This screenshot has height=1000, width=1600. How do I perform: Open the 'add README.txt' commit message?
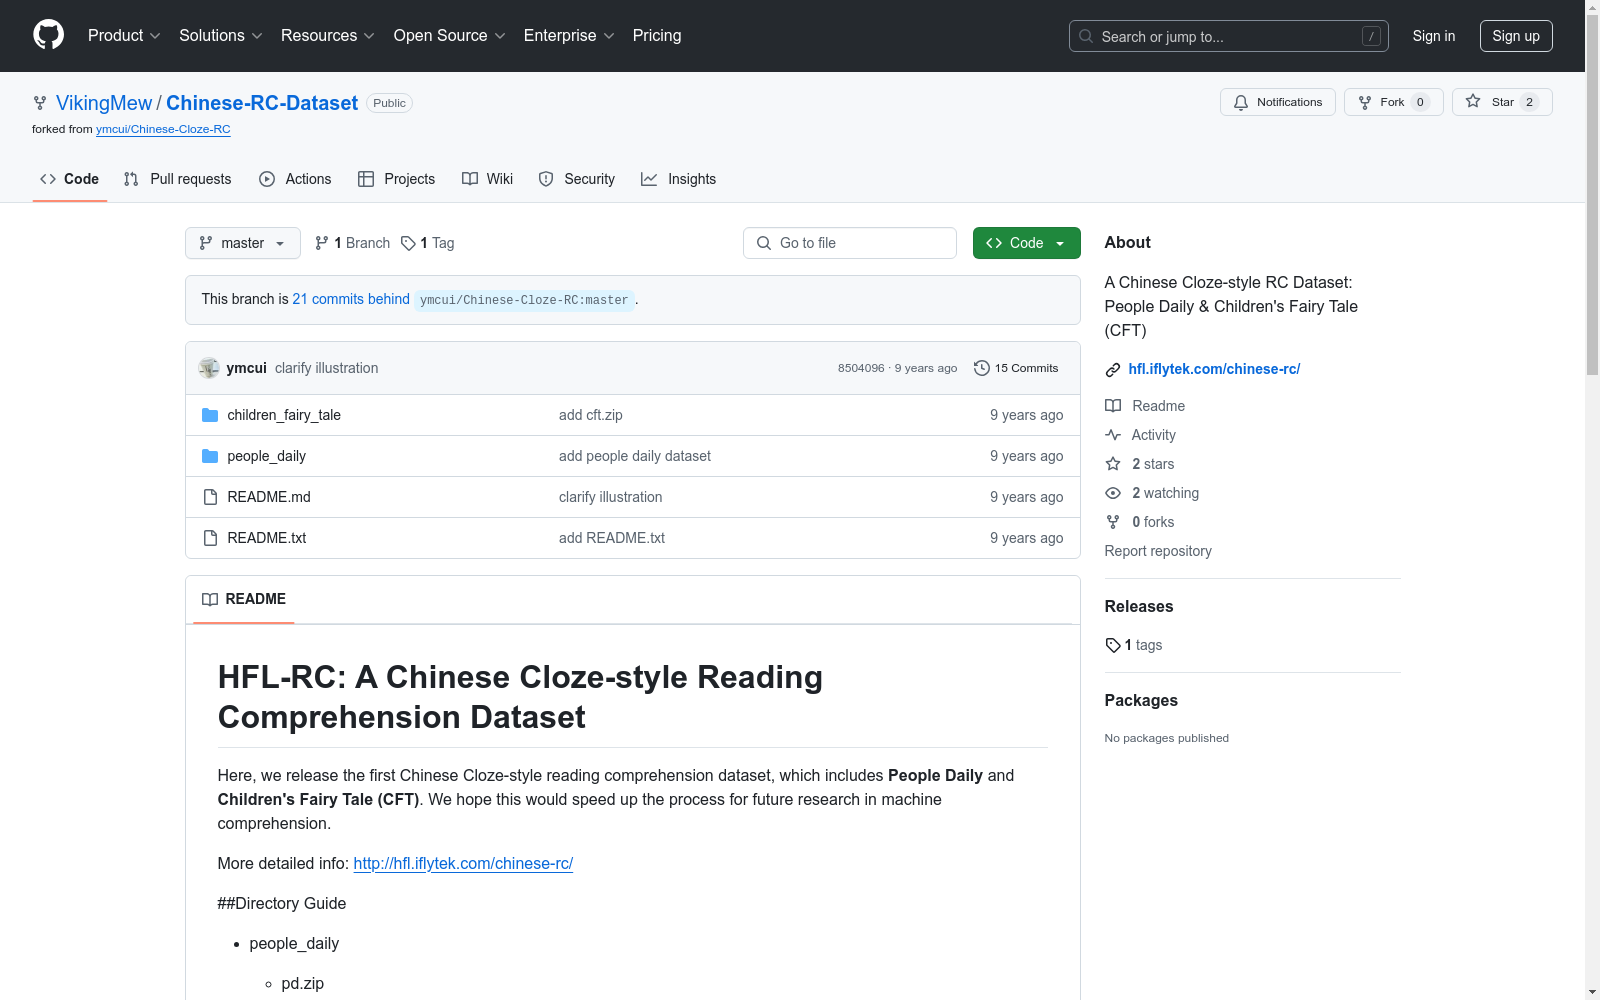pyautogui.click(x=612, y=538)
